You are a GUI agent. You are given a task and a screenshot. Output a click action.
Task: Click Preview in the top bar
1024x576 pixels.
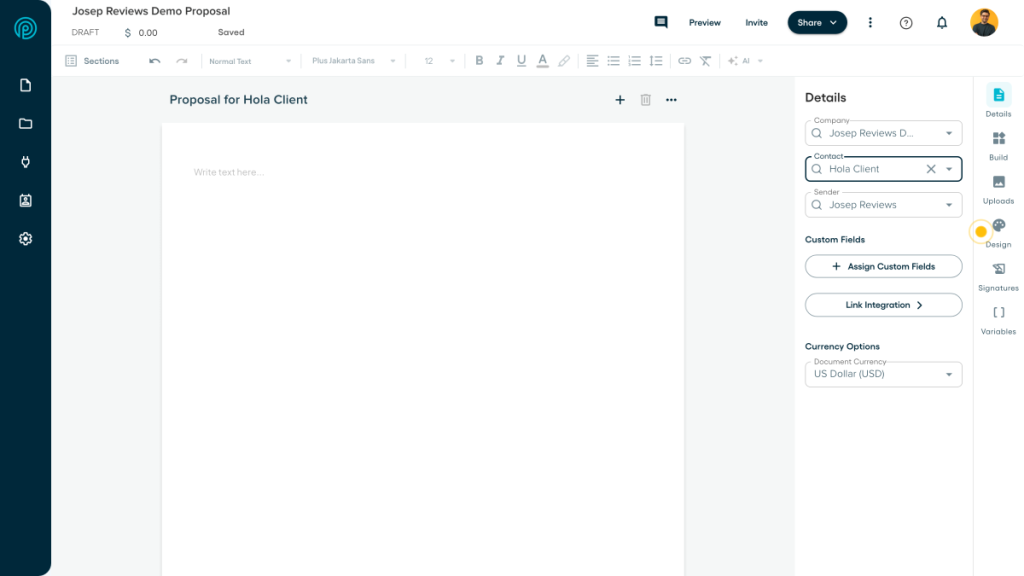[705, 23]
